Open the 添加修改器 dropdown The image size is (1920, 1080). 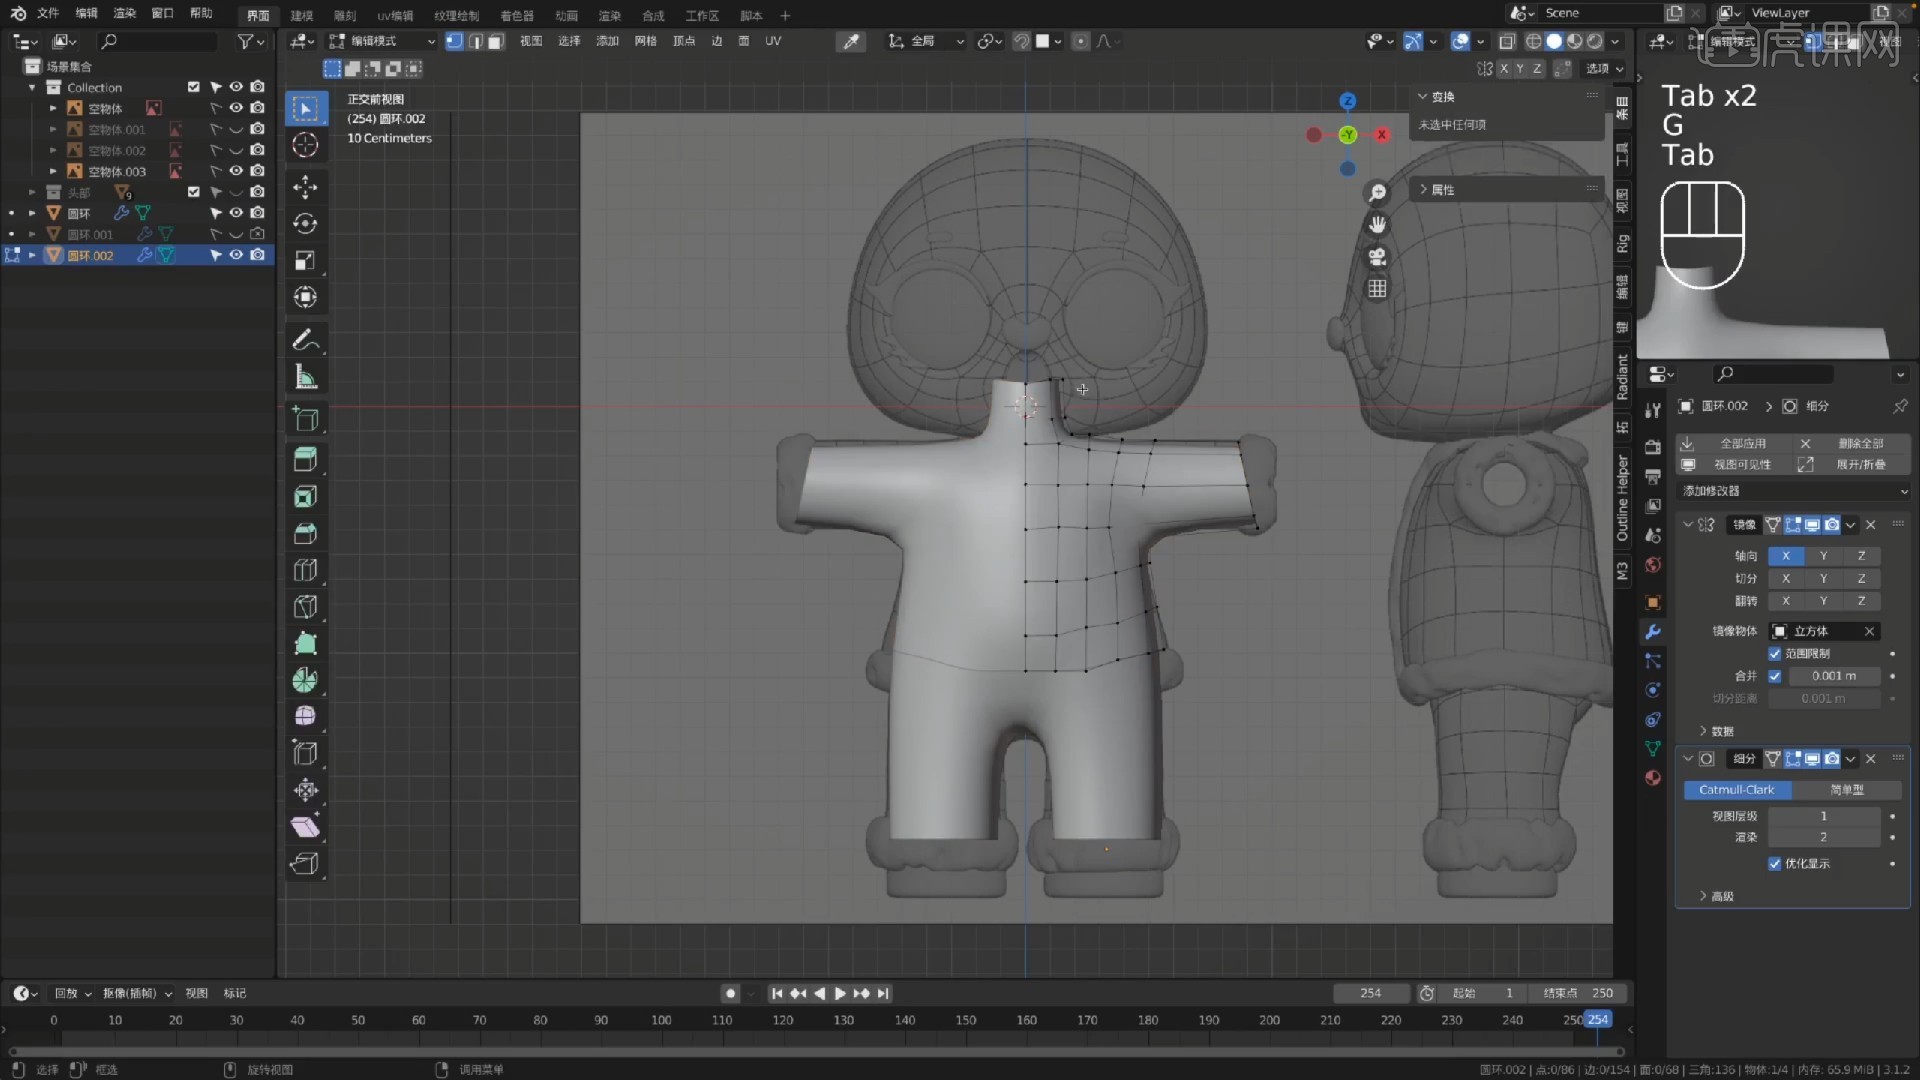1795,491
